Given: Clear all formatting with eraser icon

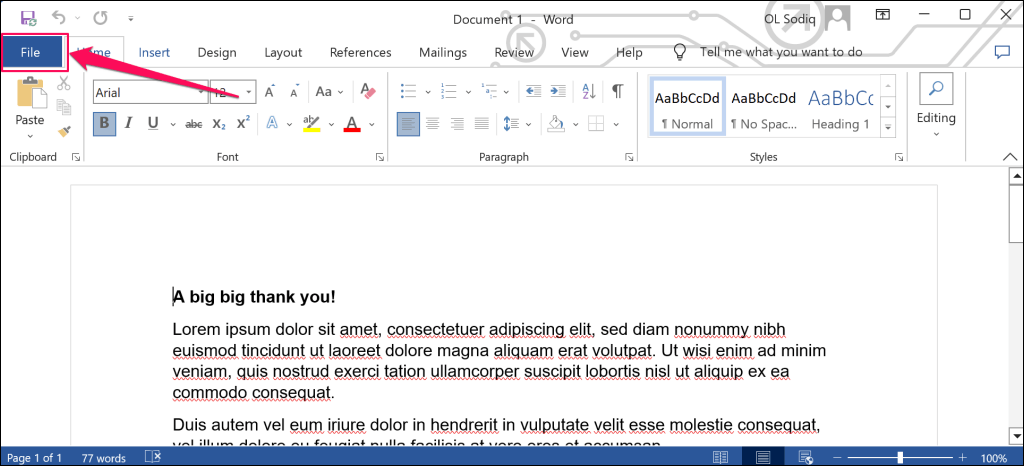Looking at the screenshot, I should coord(368,91).
